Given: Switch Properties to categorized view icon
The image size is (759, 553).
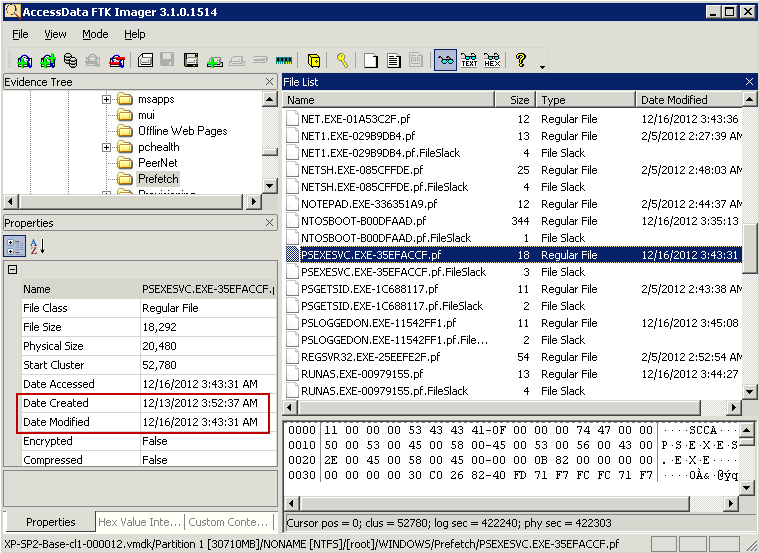Looking at the screenshot, I should pyautogui.click(x=15, y=246).
